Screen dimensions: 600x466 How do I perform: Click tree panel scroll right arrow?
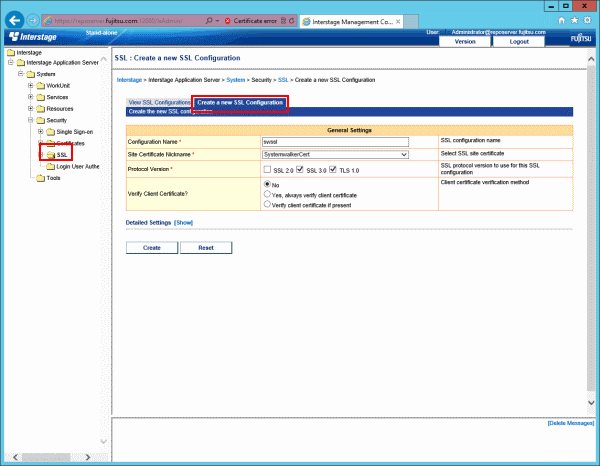point(88,457)
